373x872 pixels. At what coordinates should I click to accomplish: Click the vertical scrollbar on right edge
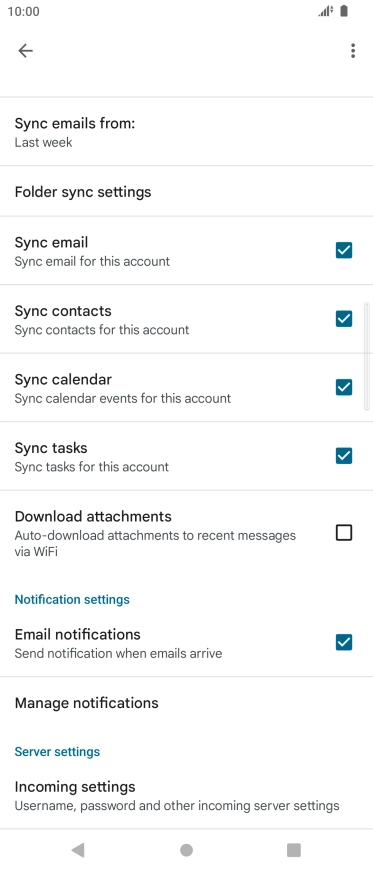coord(367,356)
